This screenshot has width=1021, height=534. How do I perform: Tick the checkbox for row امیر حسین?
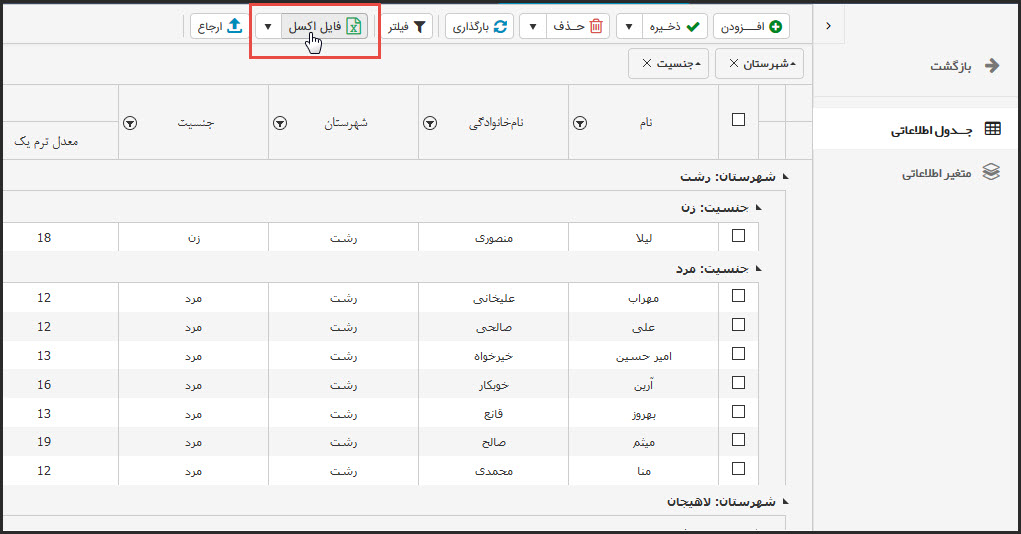point(738,354)
